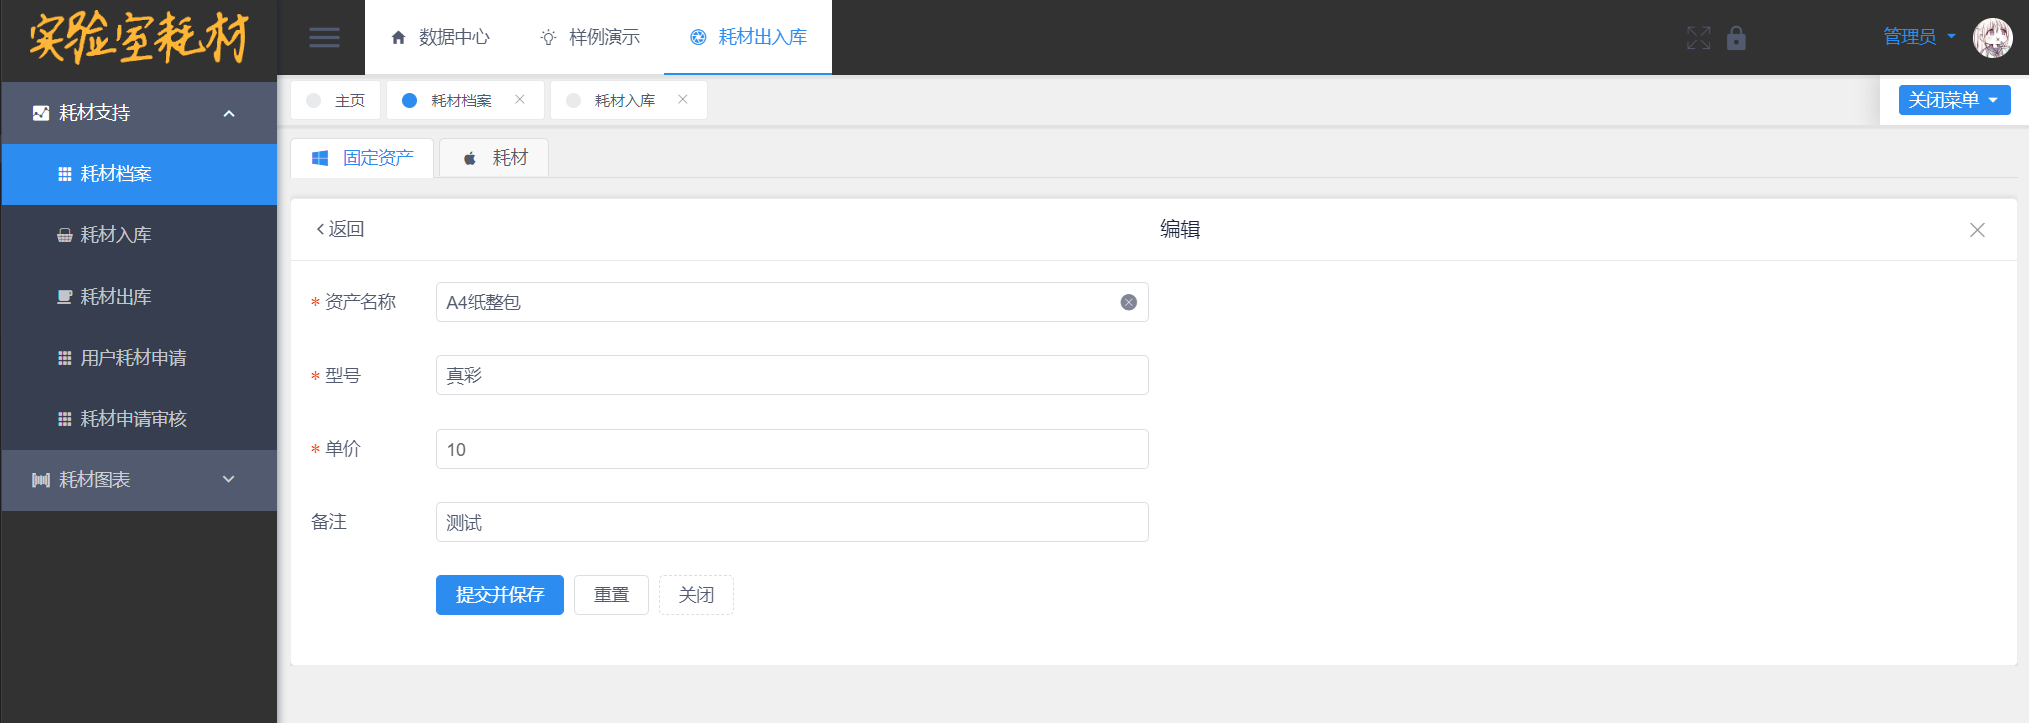This screenshot has width=2029, height=723.
Task: Open the 关闭菜单 dropdown button
Action: coord(1954,100)
